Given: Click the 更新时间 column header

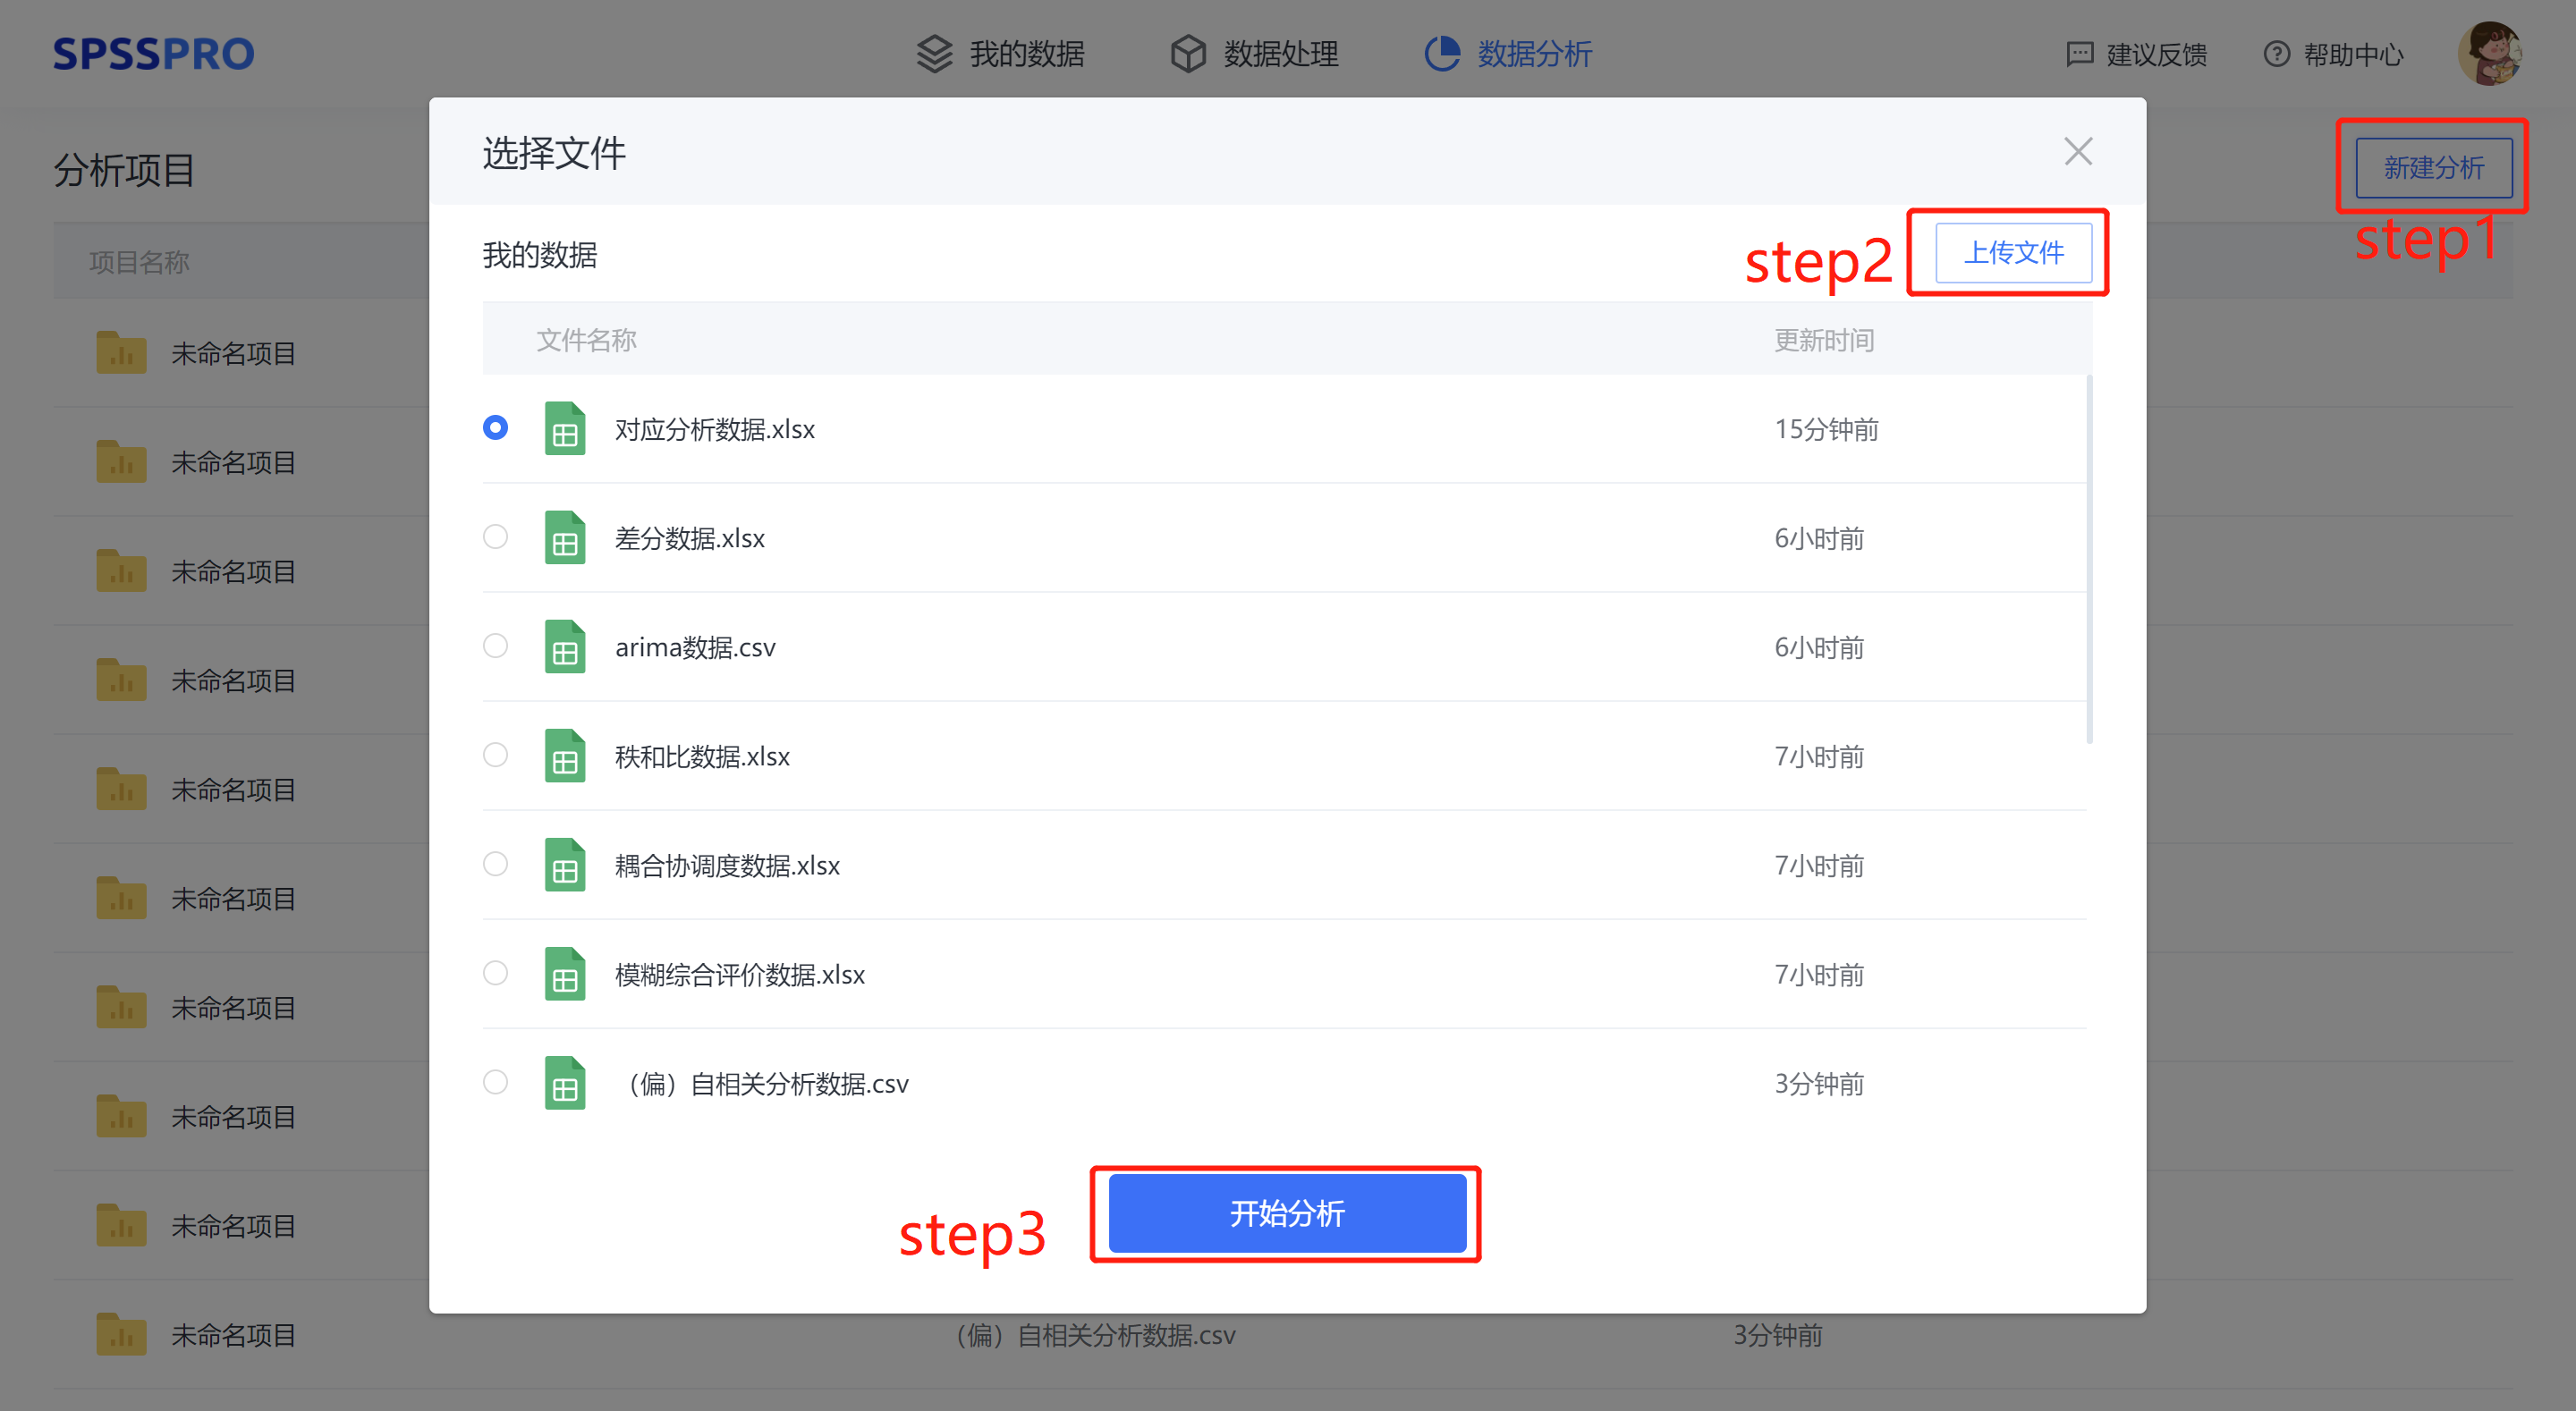Looking at the screenshot, I should [x=1824, y=340].
